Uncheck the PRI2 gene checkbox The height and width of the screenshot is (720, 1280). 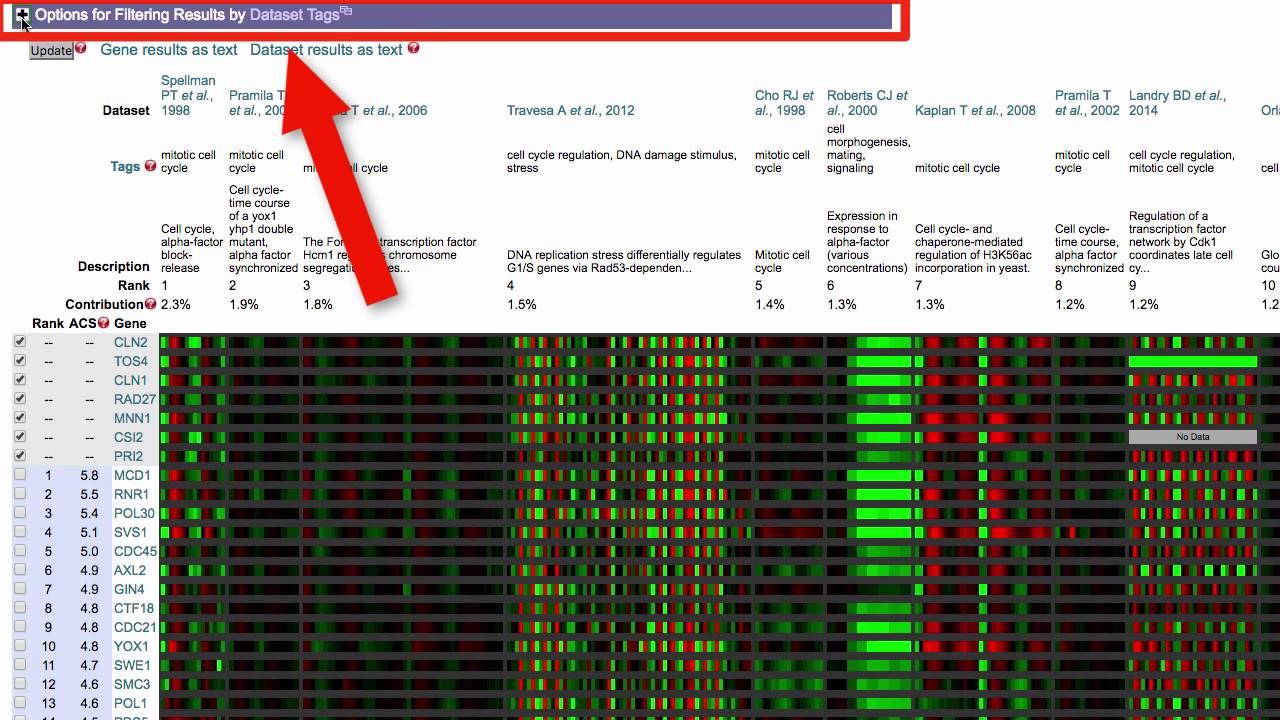pyautogui.click(x=20, y=456)
